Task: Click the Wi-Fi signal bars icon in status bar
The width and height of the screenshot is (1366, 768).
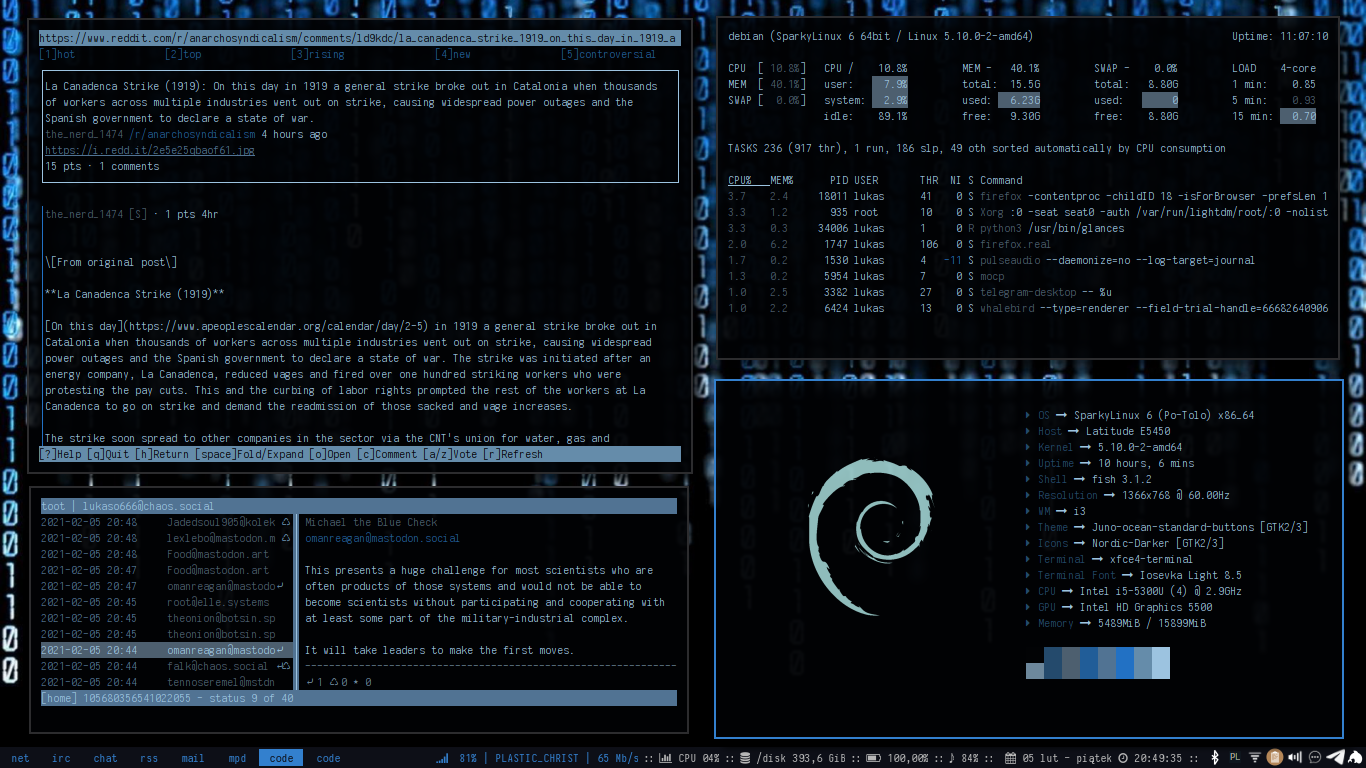Action: click(442, 758)
